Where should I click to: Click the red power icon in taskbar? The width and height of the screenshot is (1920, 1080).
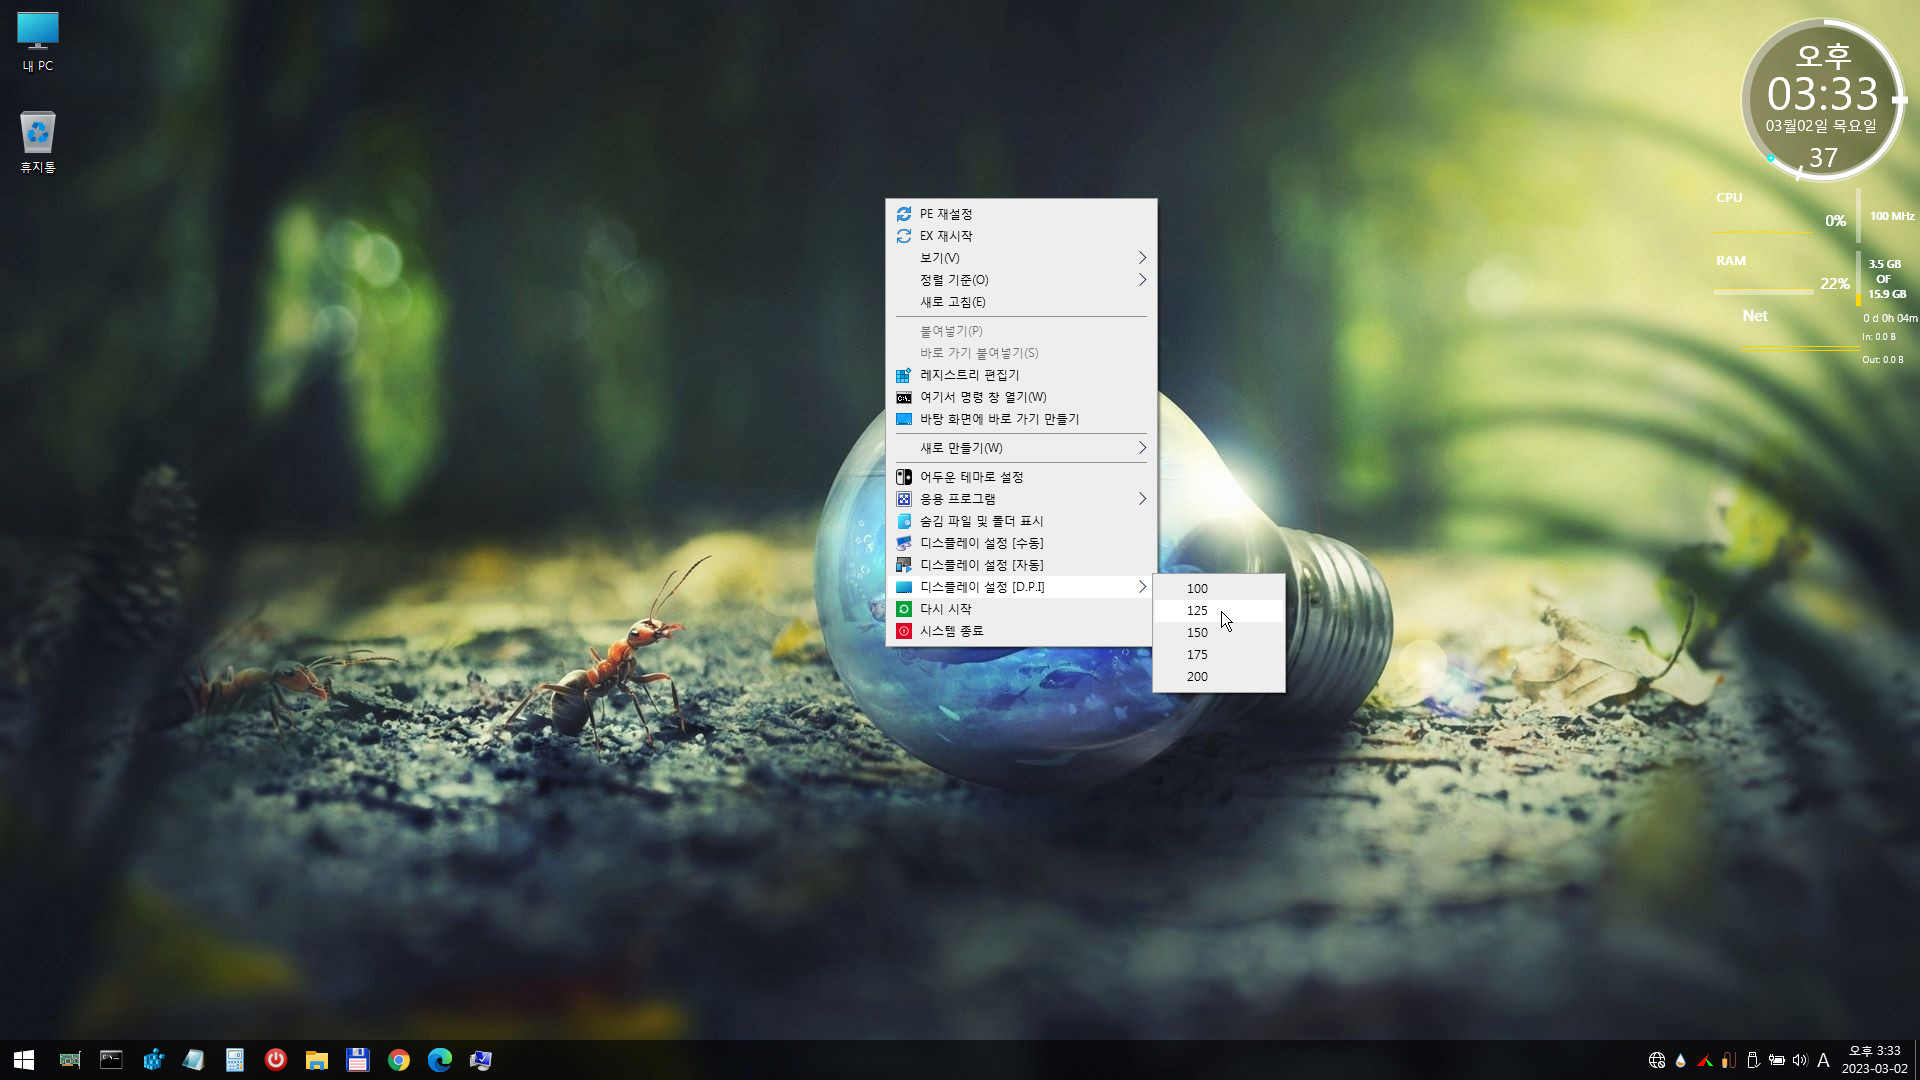(x=276, y=1060)
